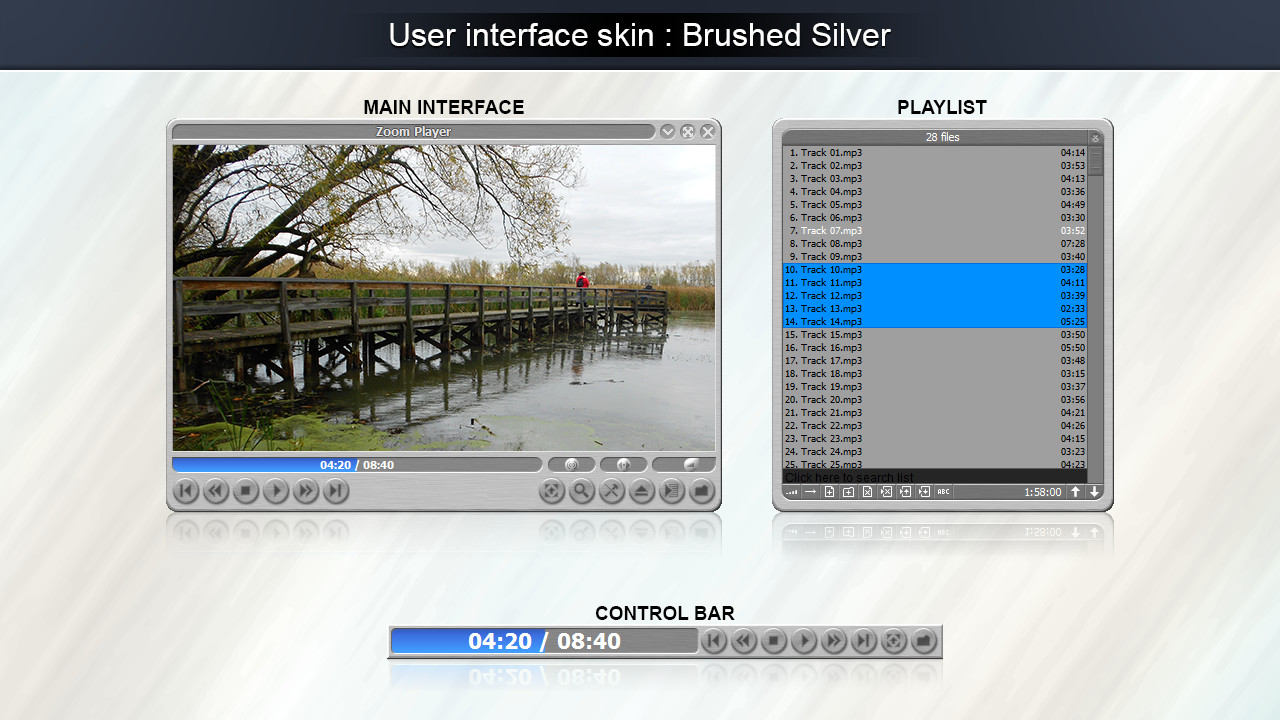The width and height of the screenshot is (1280, 720).
Task: Enable fullscreen with the expand icon
Action: [551, 491]
